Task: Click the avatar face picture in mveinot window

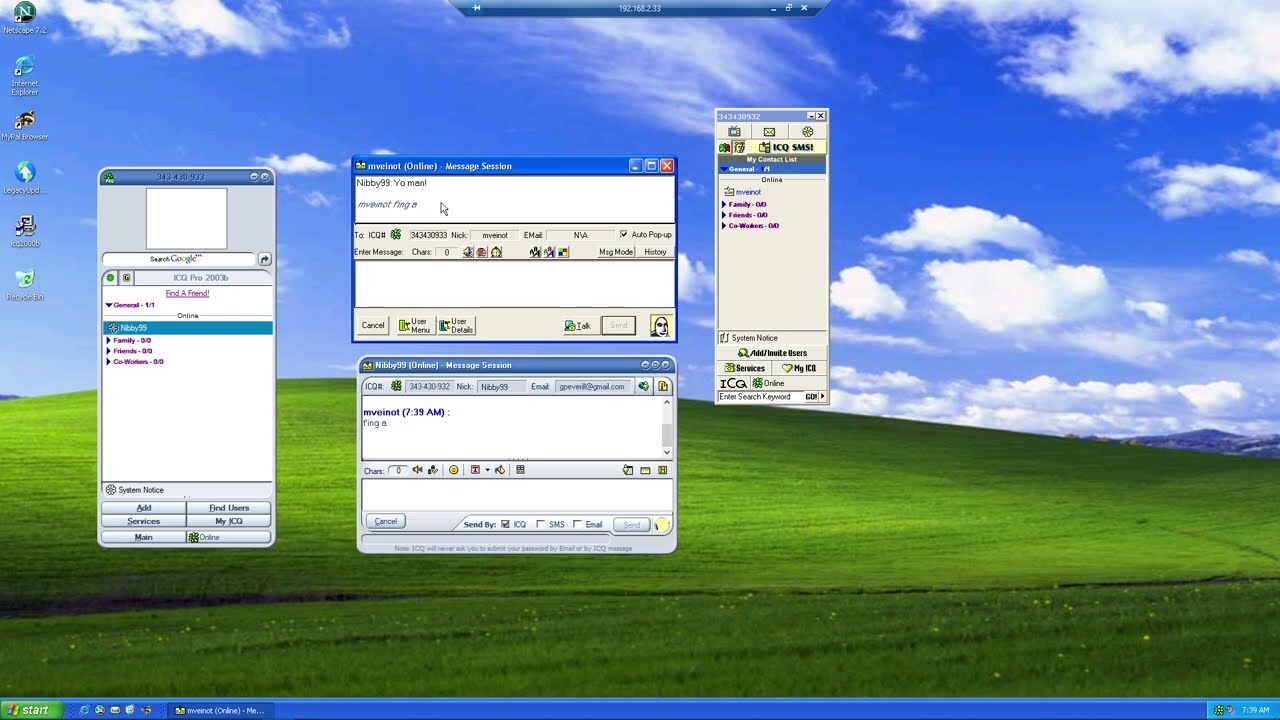Action: pyautogui.click(x=660, y=326)
